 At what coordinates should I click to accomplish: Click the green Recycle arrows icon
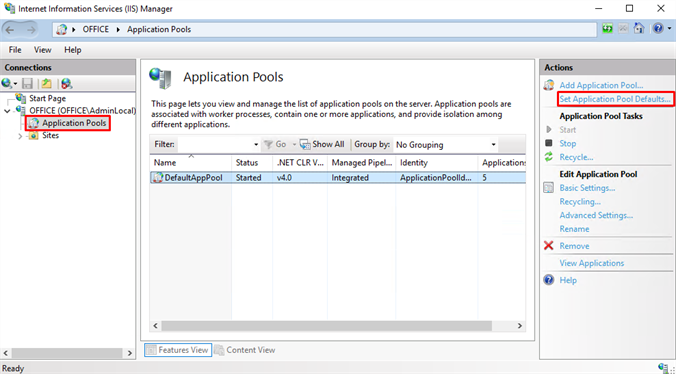(x=548, y=157)
